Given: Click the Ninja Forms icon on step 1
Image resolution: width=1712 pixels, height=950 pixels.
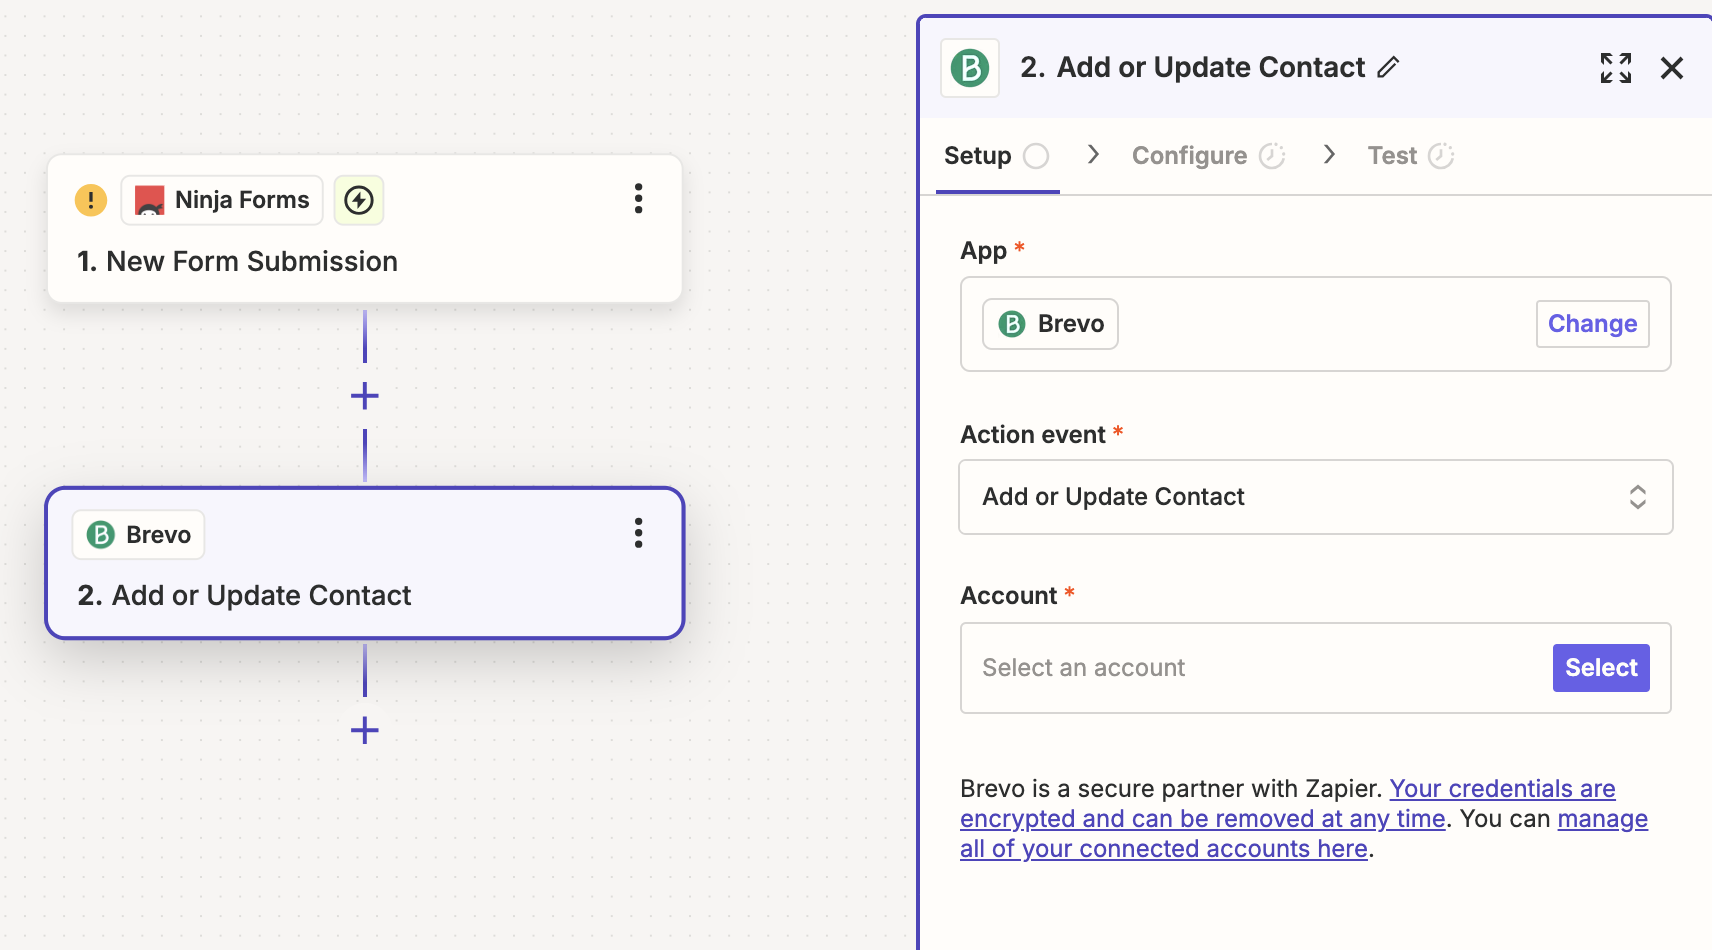Looking at the screenshot, I should point(148,199).
